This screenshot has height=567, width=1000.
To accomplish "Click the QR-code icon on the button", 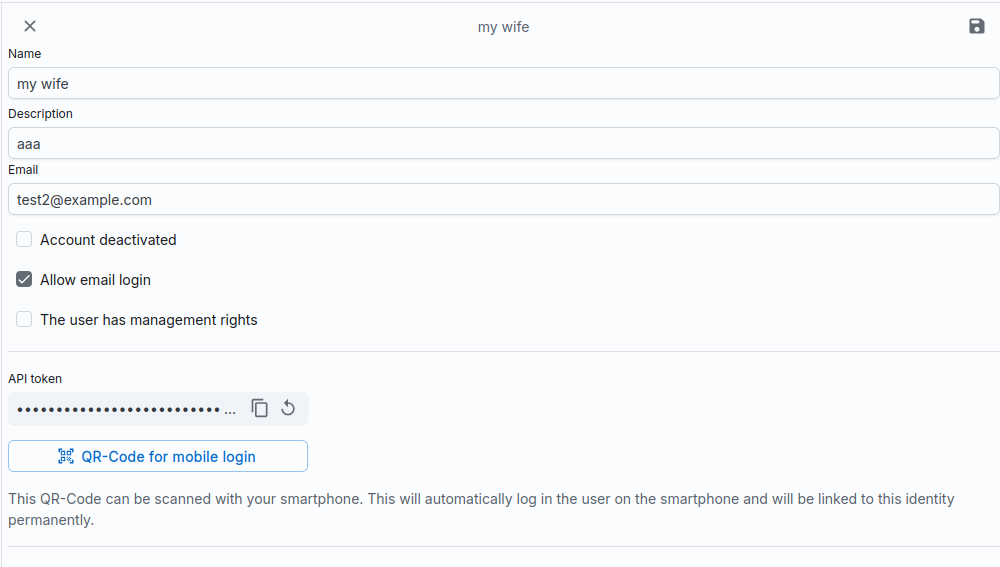I will (x=66, y=456).
